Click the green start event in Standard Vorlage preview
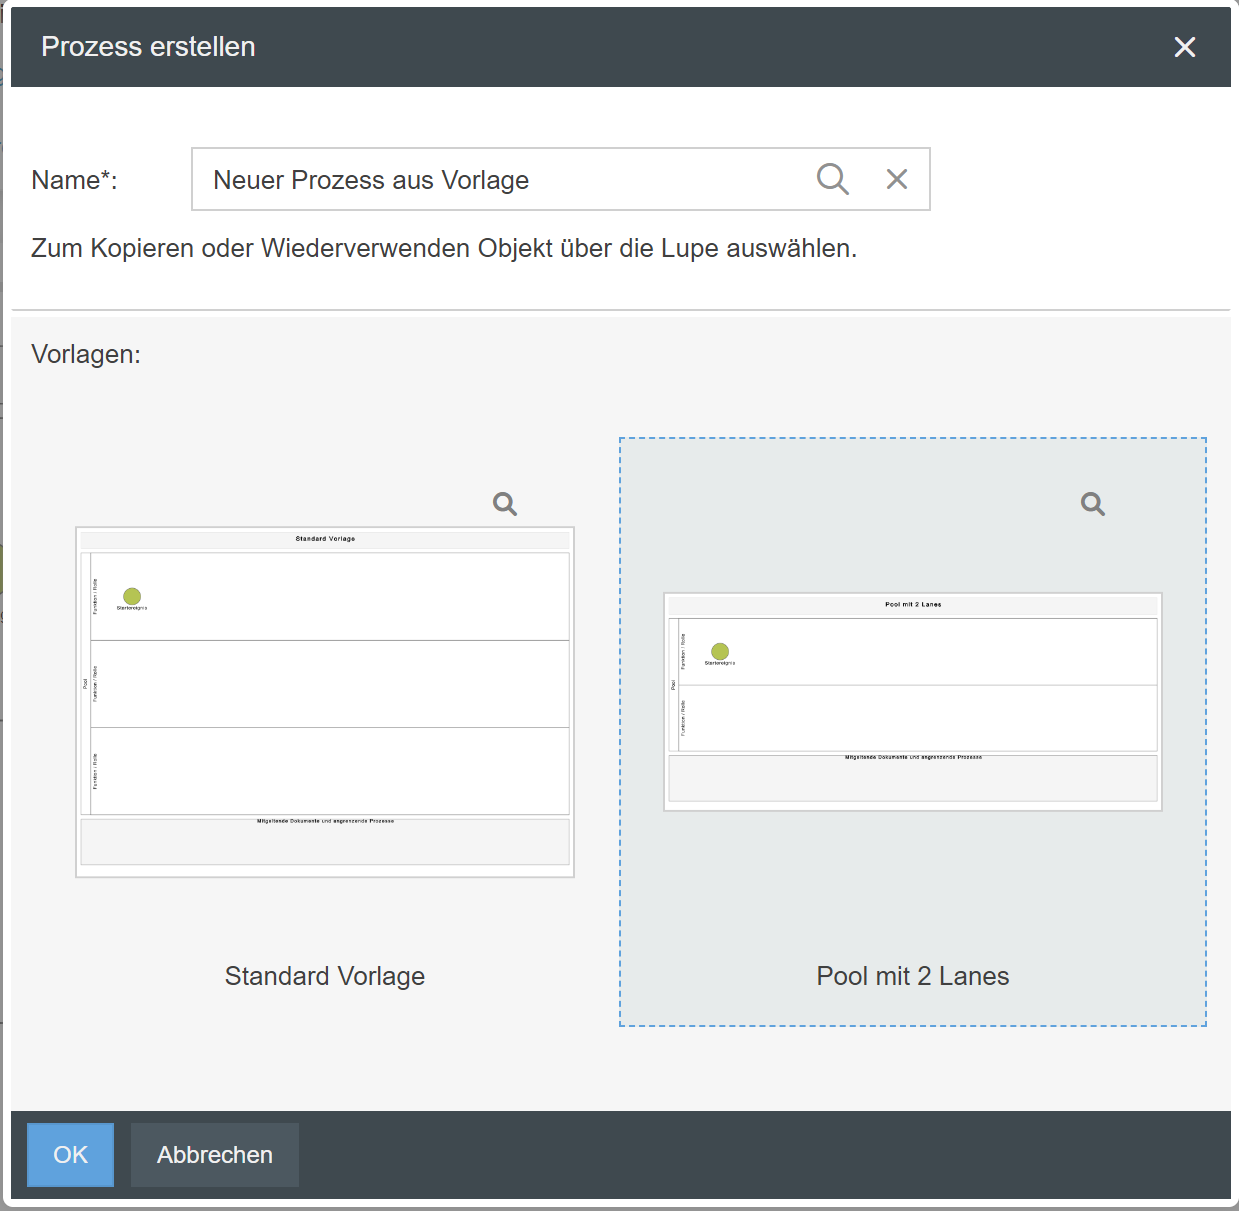The image size is (1239, 1211). [132, 597]
